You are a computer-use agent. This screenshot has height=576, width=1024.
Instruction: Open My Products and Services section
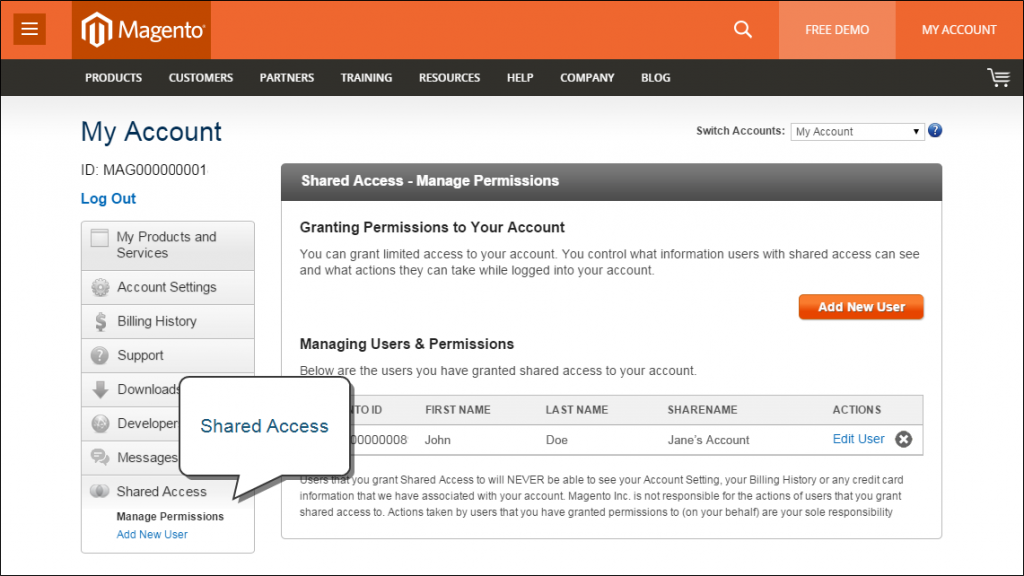coord(168,246)
